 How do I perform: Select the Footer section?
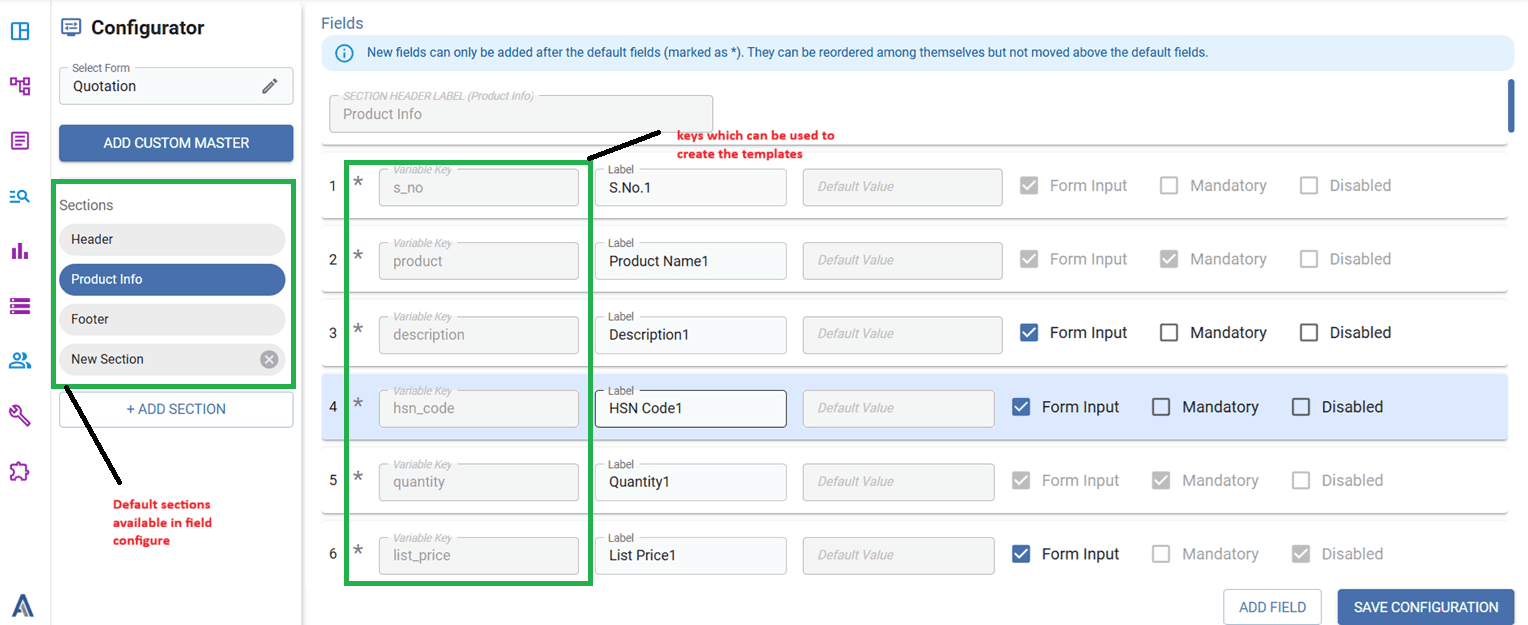(x=172, y=319)
